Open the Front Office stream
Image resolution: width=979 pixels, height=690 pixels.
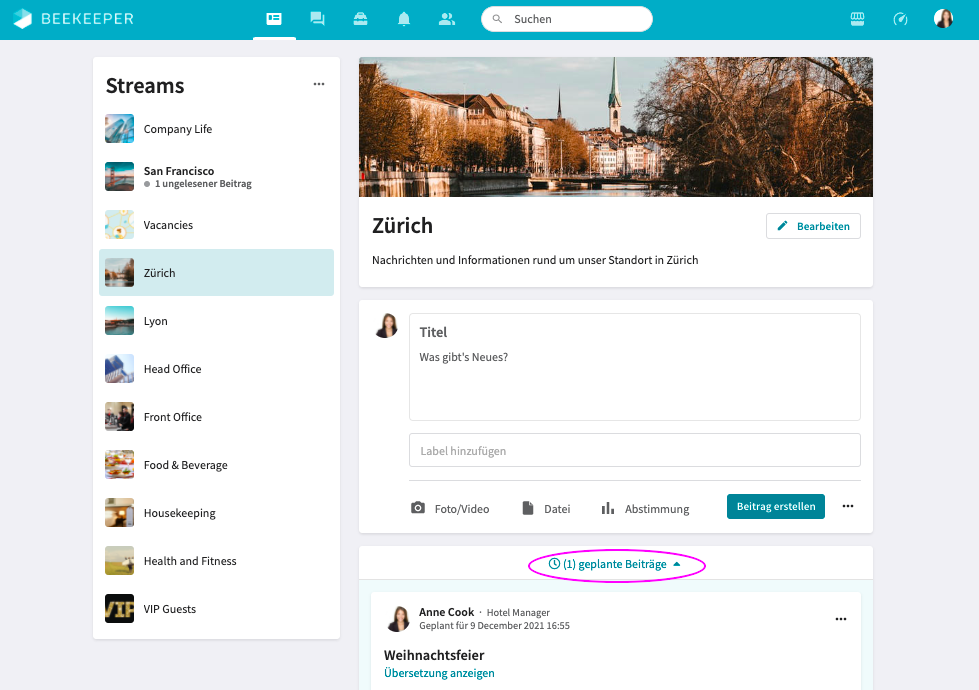(x=216, y=416)
